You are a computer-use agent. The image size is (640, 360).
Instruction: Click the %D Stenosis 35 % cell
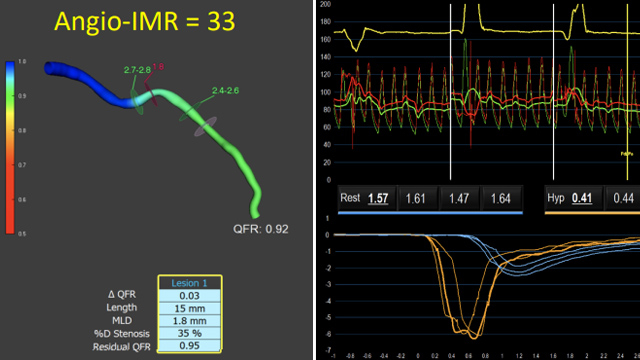click(189, 333)
